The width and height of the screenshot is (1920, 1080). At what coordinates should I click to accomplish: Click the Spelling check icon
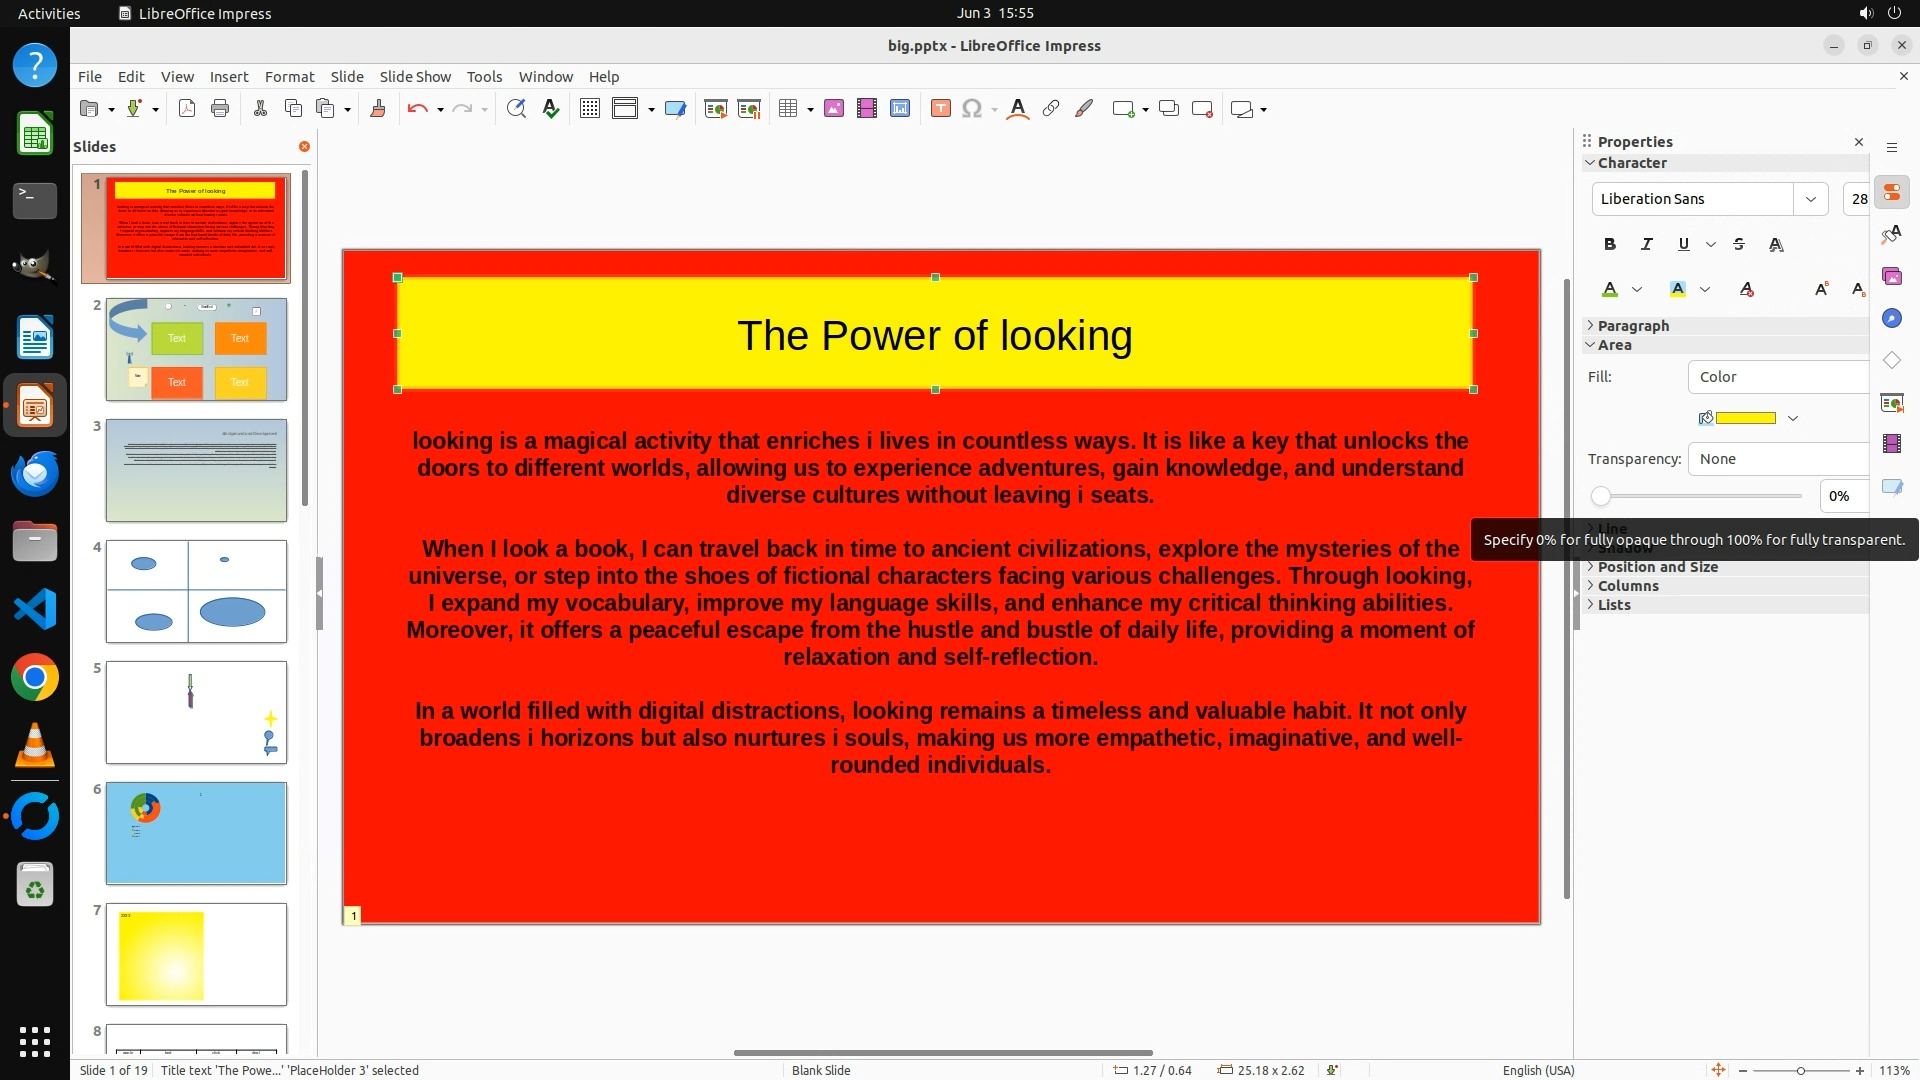pos(550,109)
